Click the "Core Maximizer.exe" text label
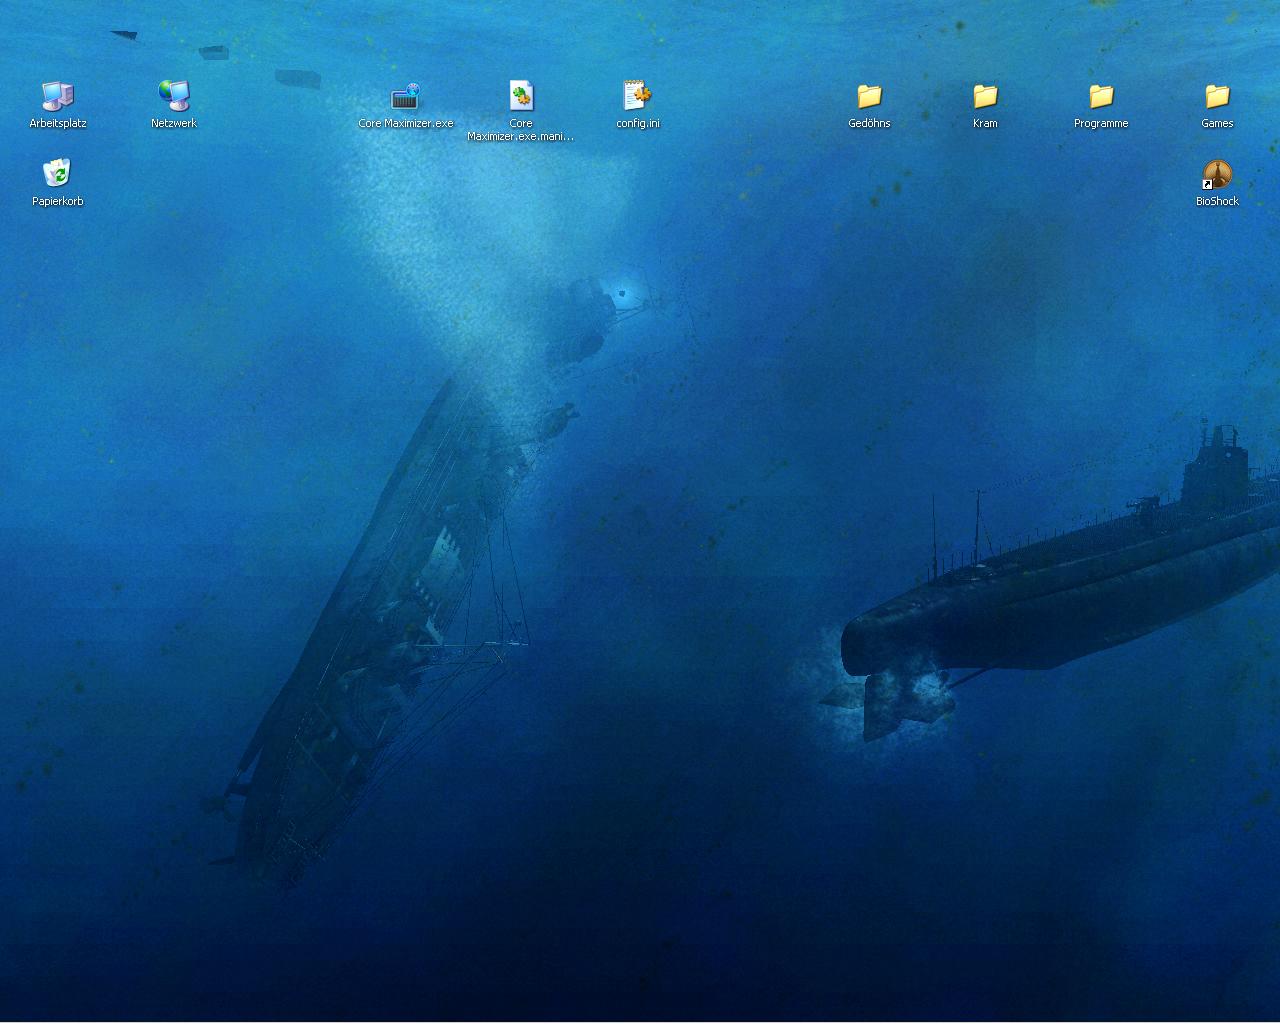Viewport: 1280px width, 1024px height. (x=405, y=124)
